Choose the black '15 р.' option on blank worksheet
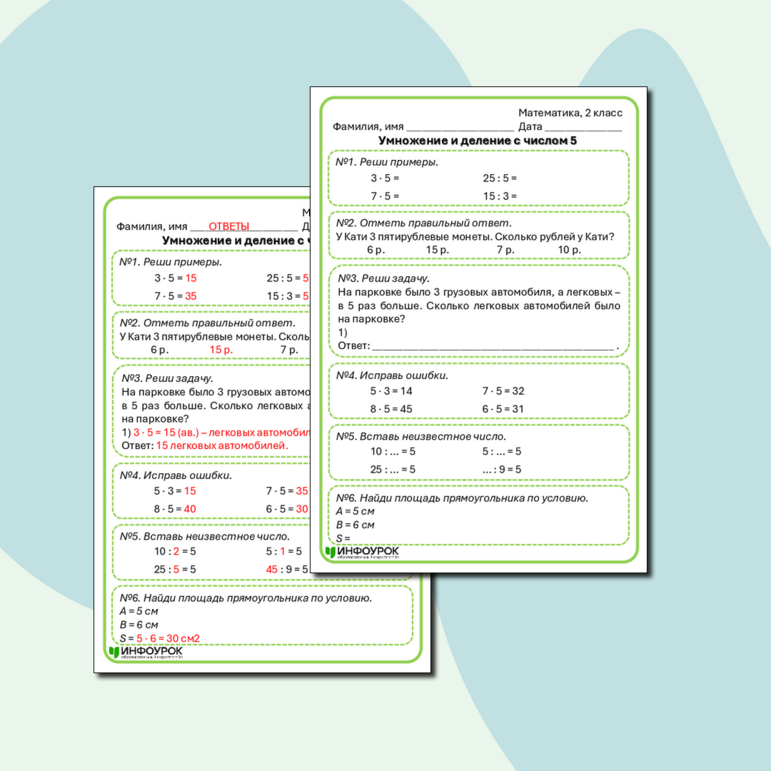The image size is (771, 771). (x=437, y=250)
